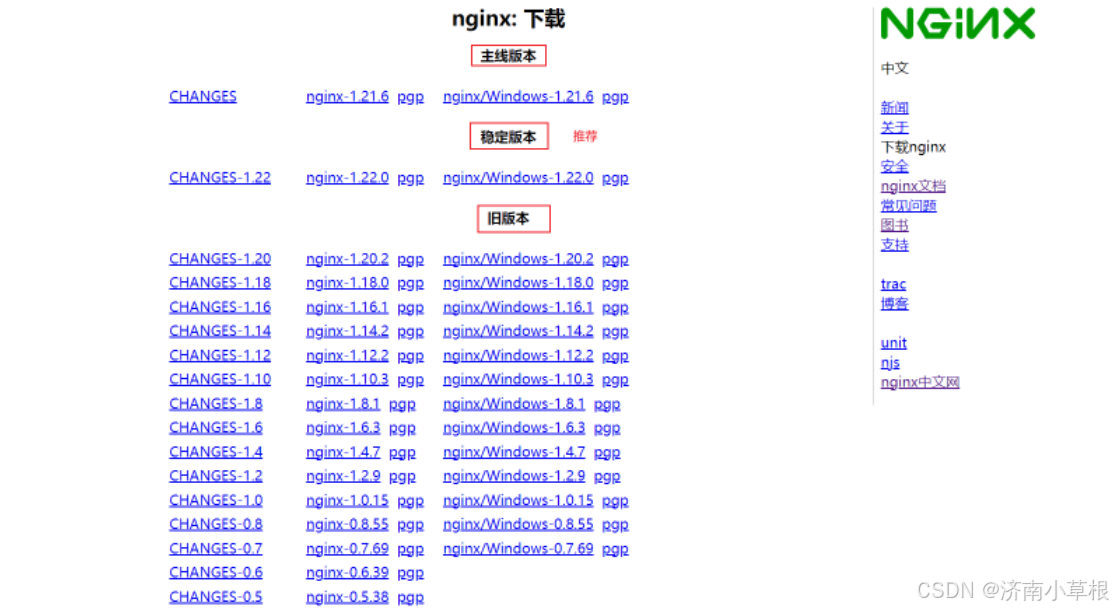
Task: Download nginx-1.14.2
Action: (x=347, y=331)
